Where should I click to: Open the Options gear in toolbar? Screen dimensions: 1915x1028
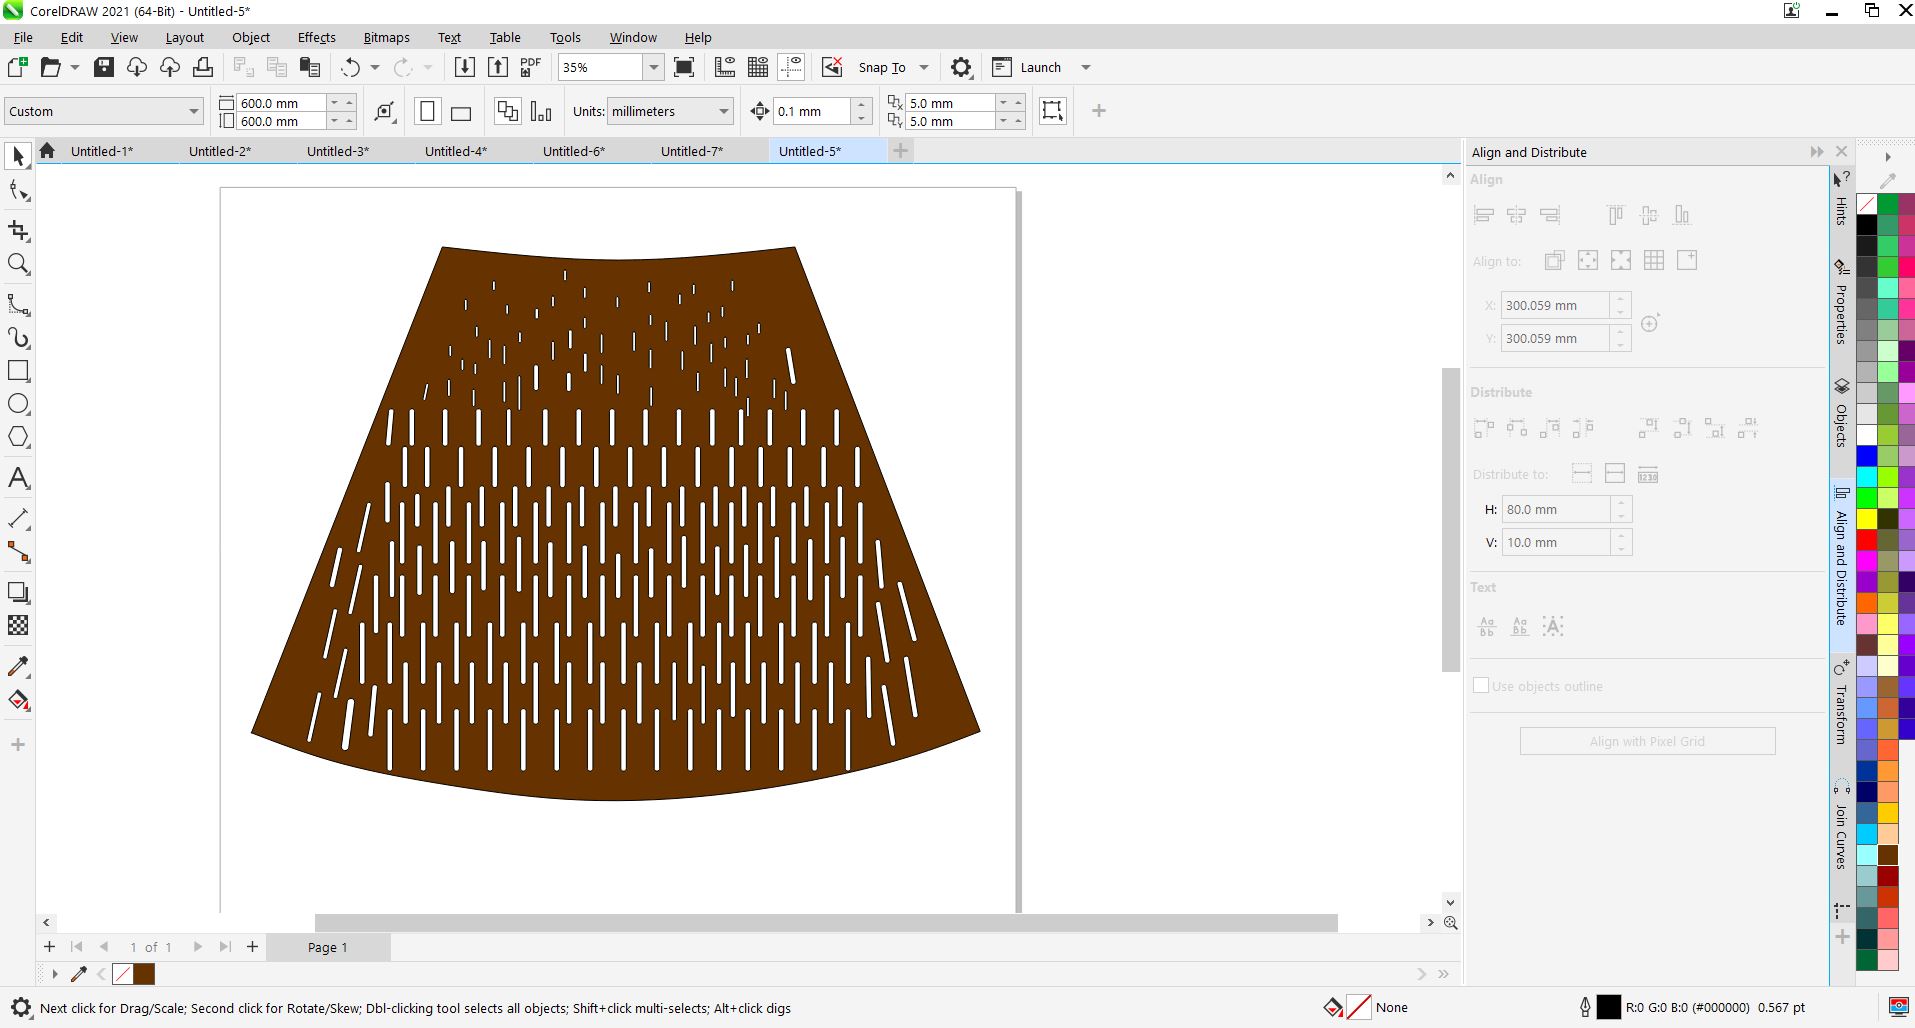click(960, 67)
